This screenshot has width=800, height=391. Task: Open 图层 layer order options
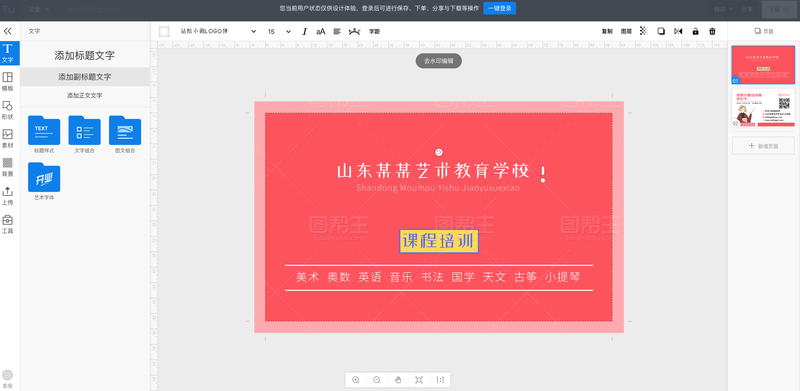pos(626,31)
